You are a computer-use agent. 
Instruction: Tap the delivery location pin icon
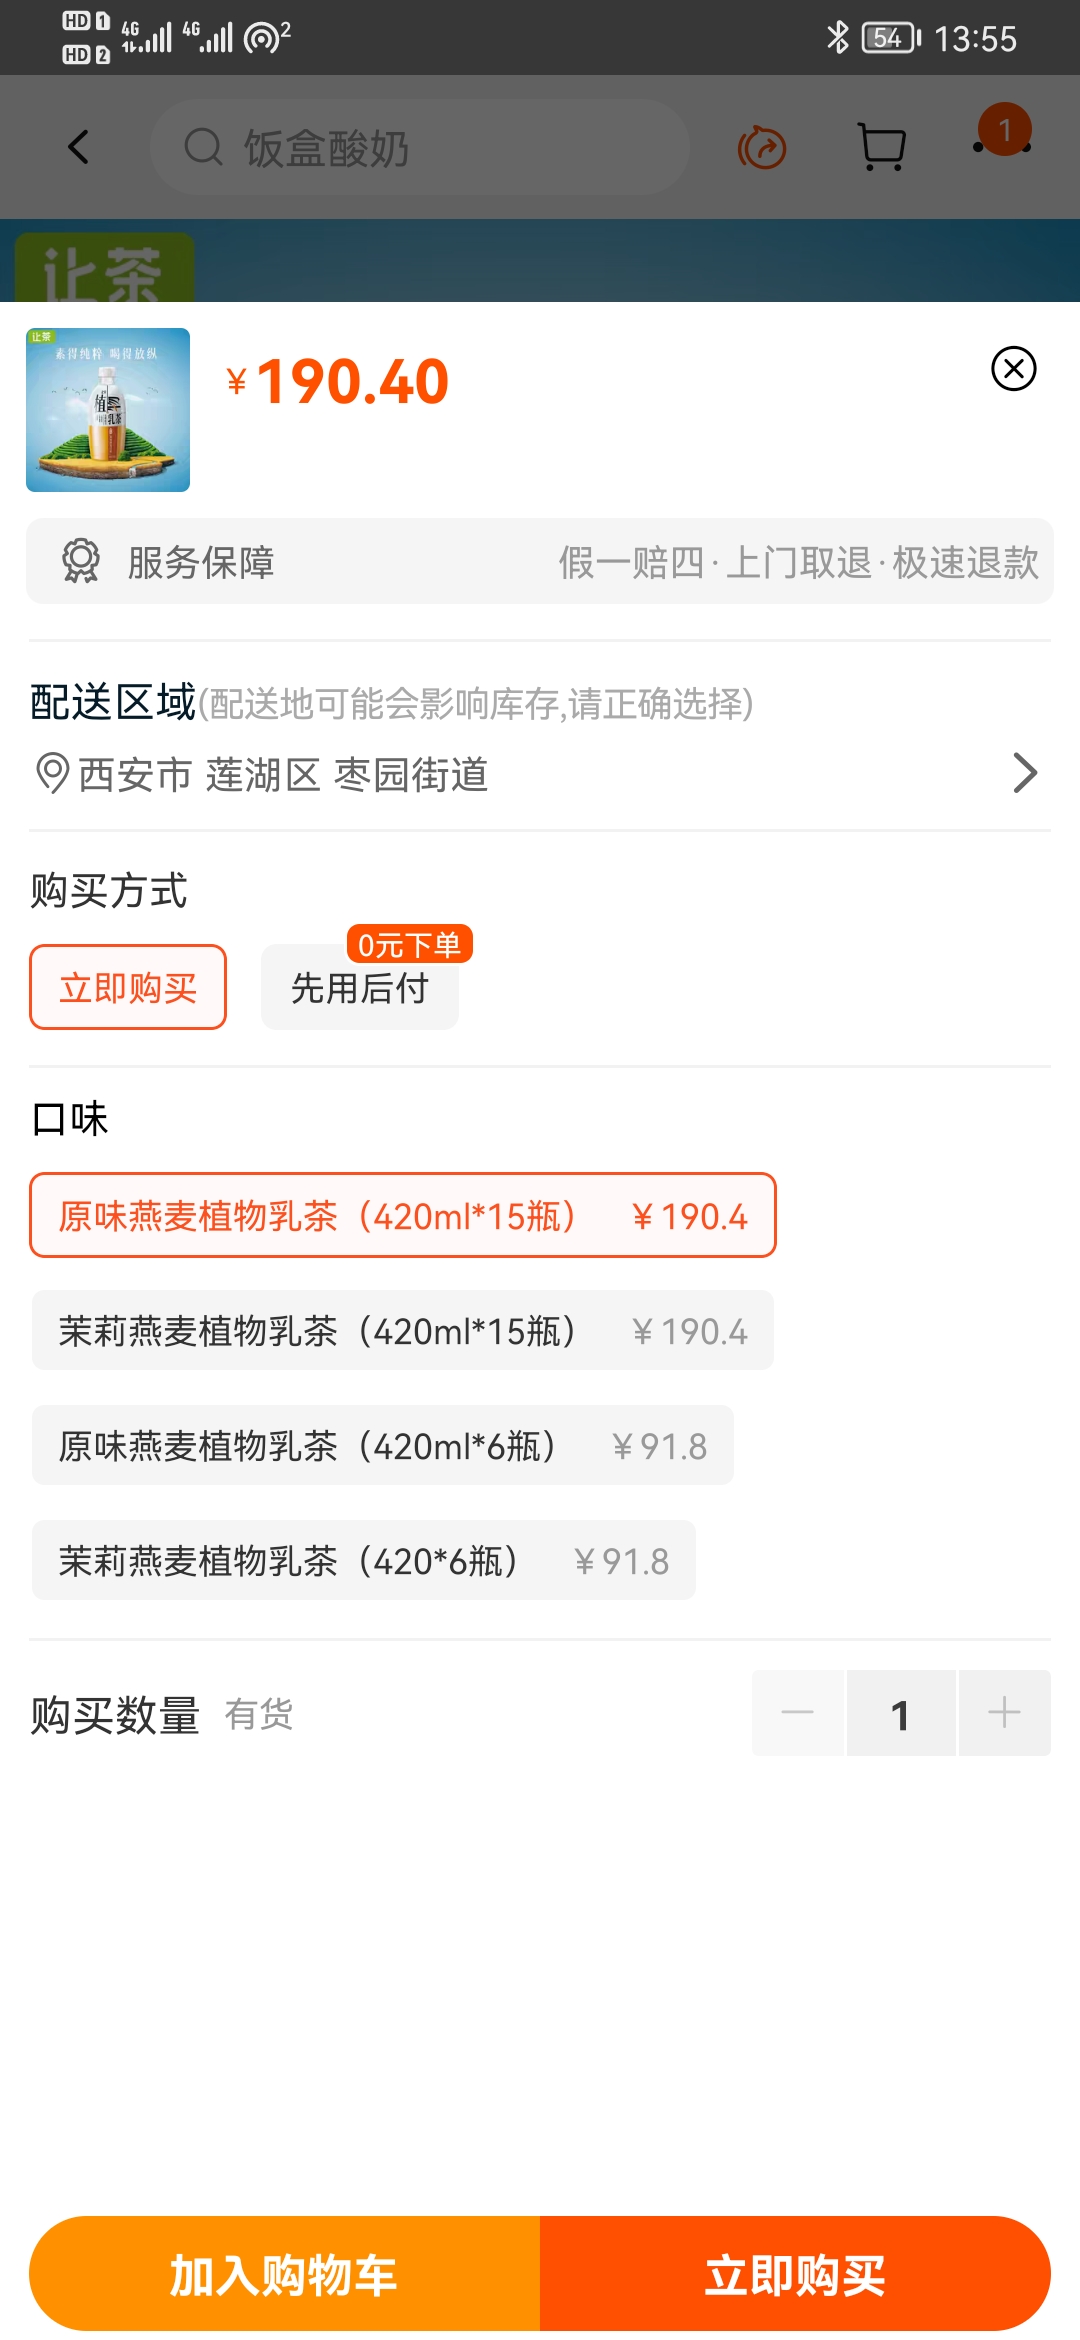[52, 773]
